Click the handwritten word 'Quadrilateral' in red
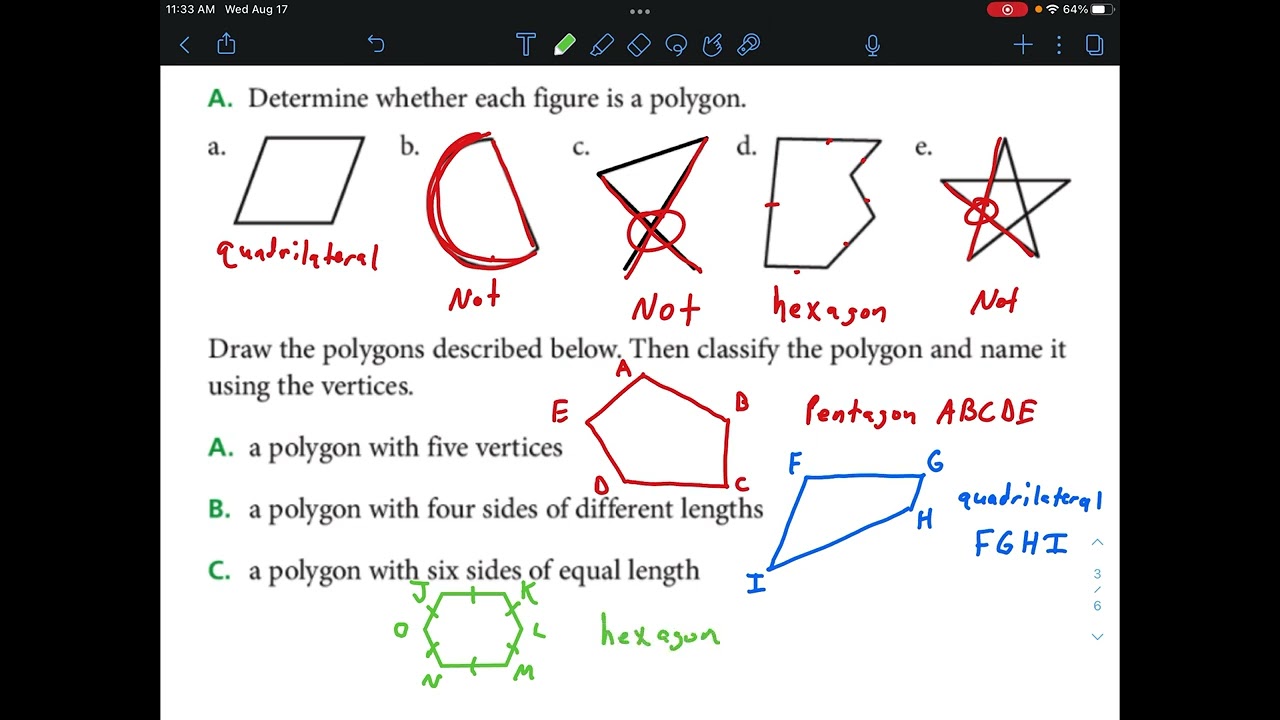Viewport: 1280px width, 720px height. click(298, 253)
